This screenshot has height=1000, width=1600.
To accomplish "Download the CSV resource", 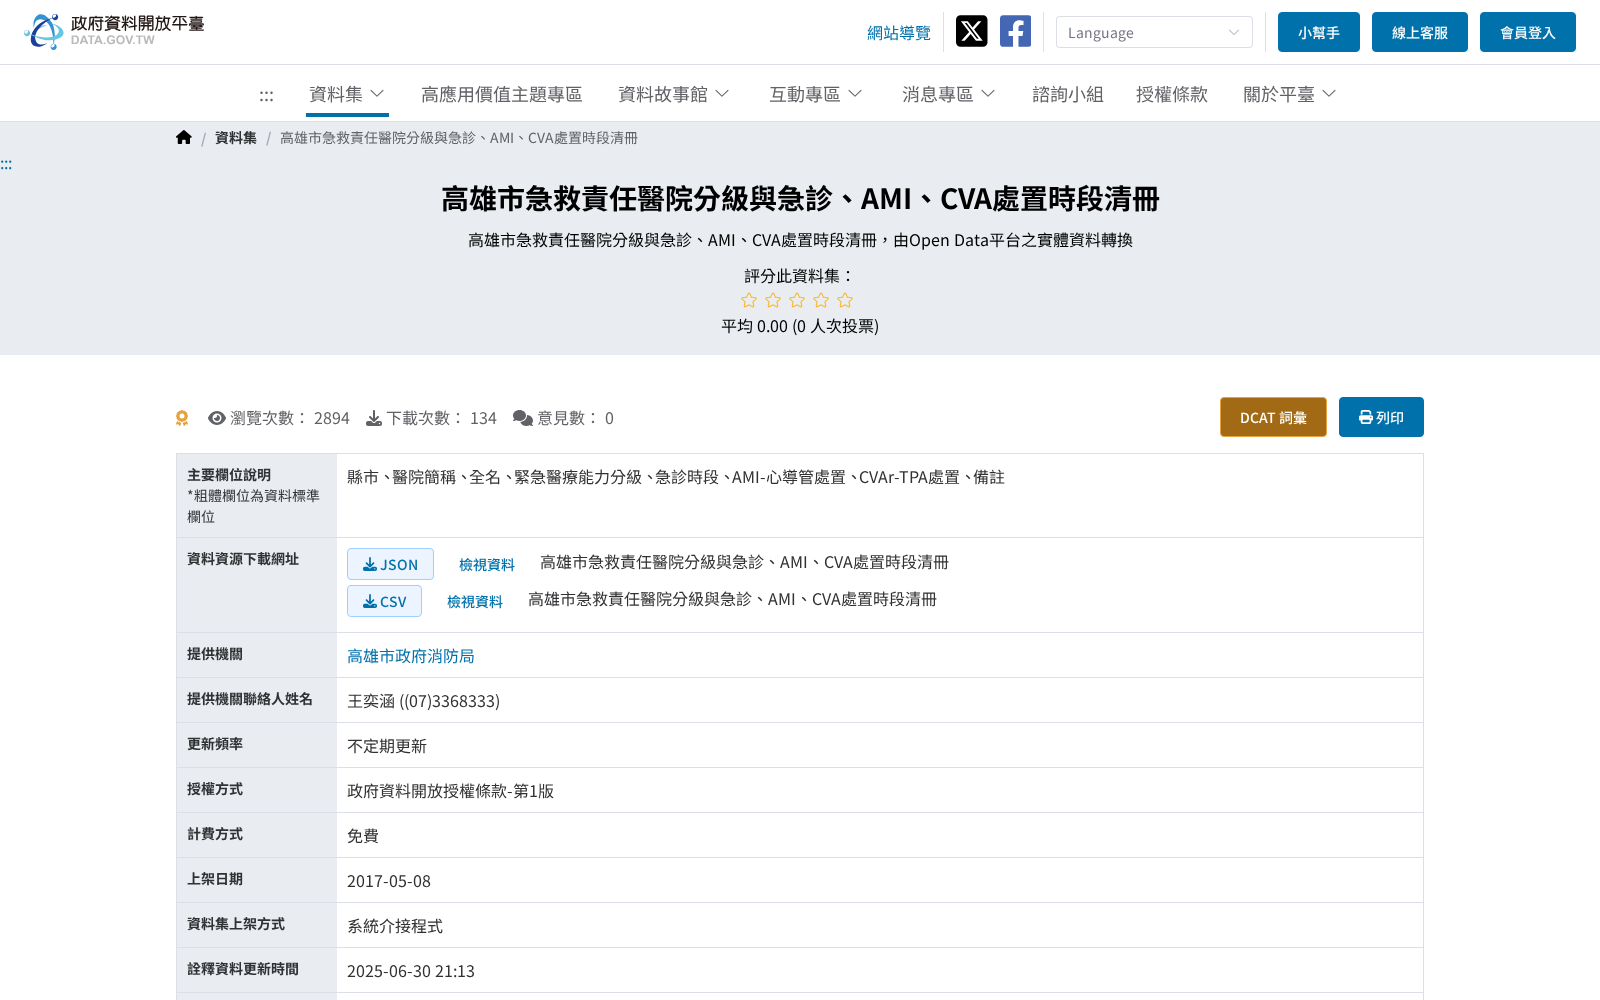I will coord(384,601).
